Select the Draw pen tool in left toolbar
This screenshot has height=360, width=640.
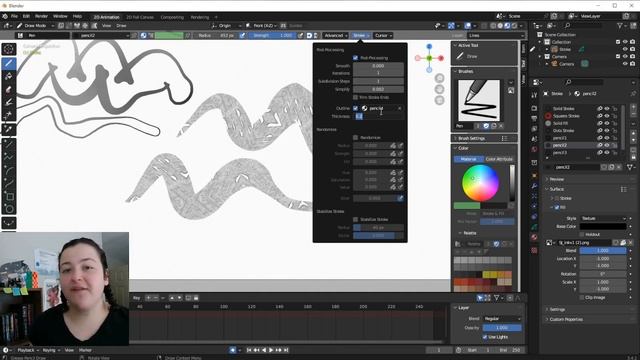pos(9,63)
